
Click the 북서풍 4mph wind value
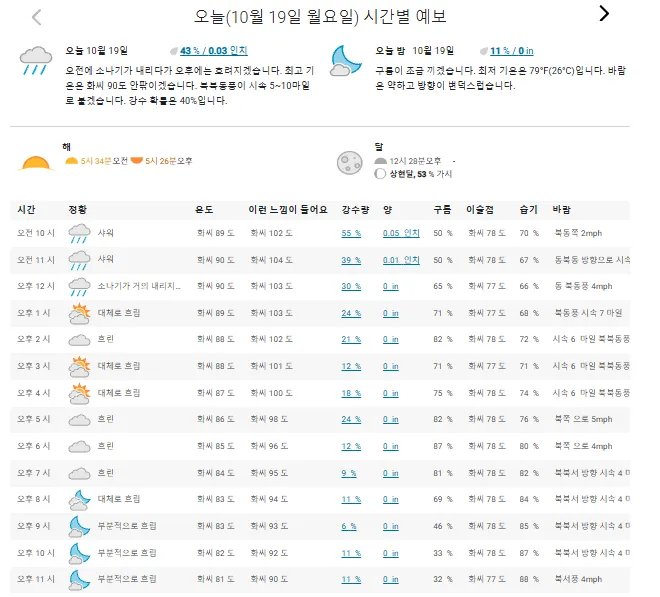[x=578, y=579]
